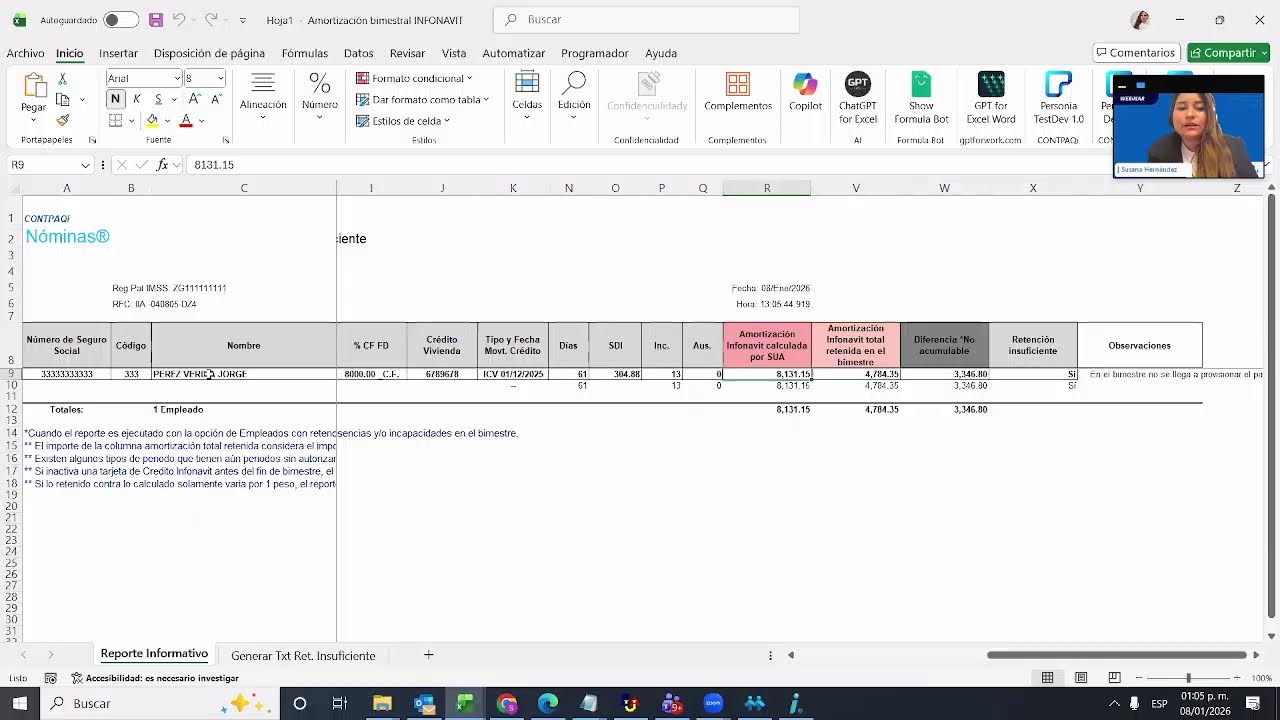Click the macro recording status bar icon
This screenshot has height=720, width=1280.
pos(51,678)
